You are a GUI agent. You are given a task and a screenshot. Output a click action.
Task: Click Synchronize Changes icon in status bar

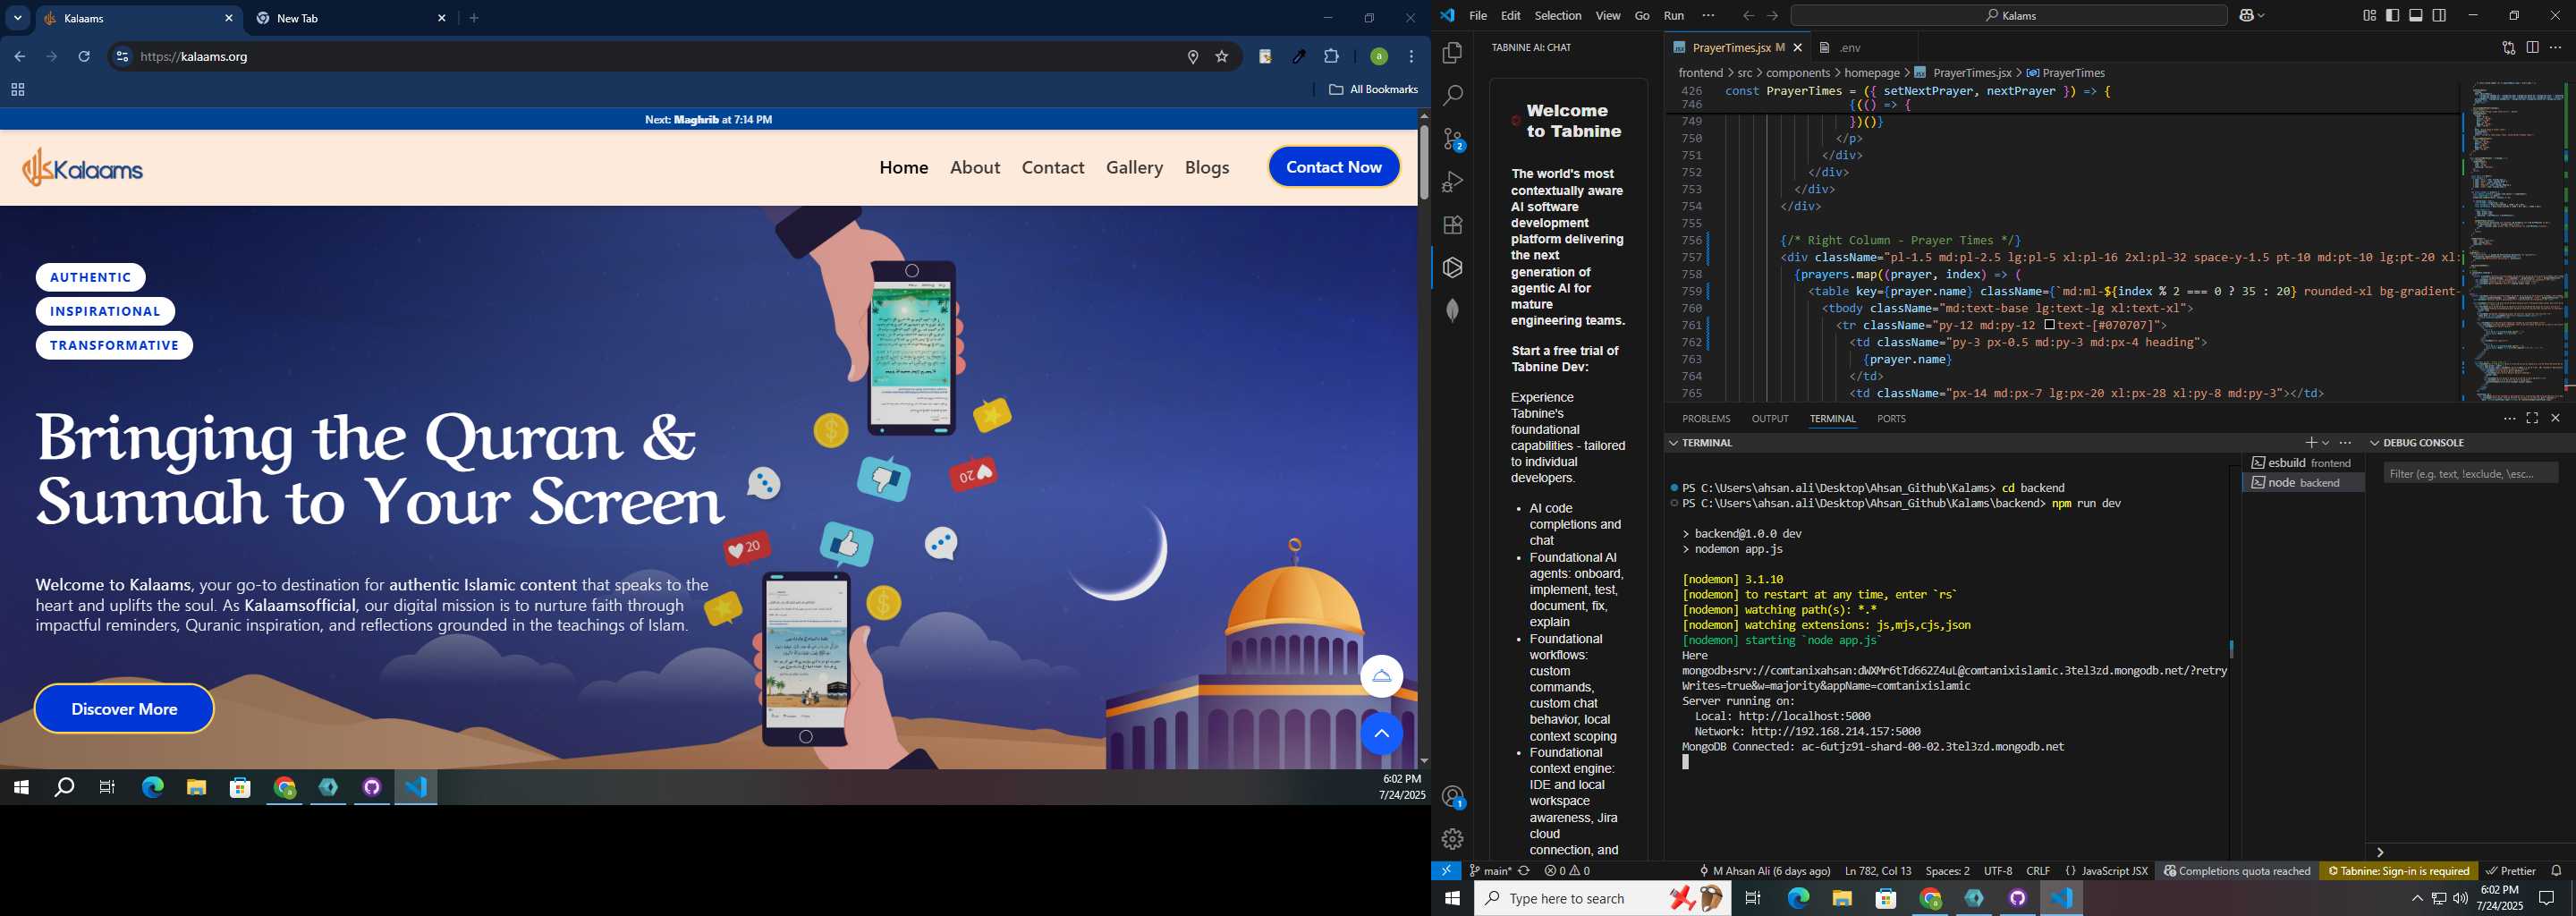[x=1524, y=871]
